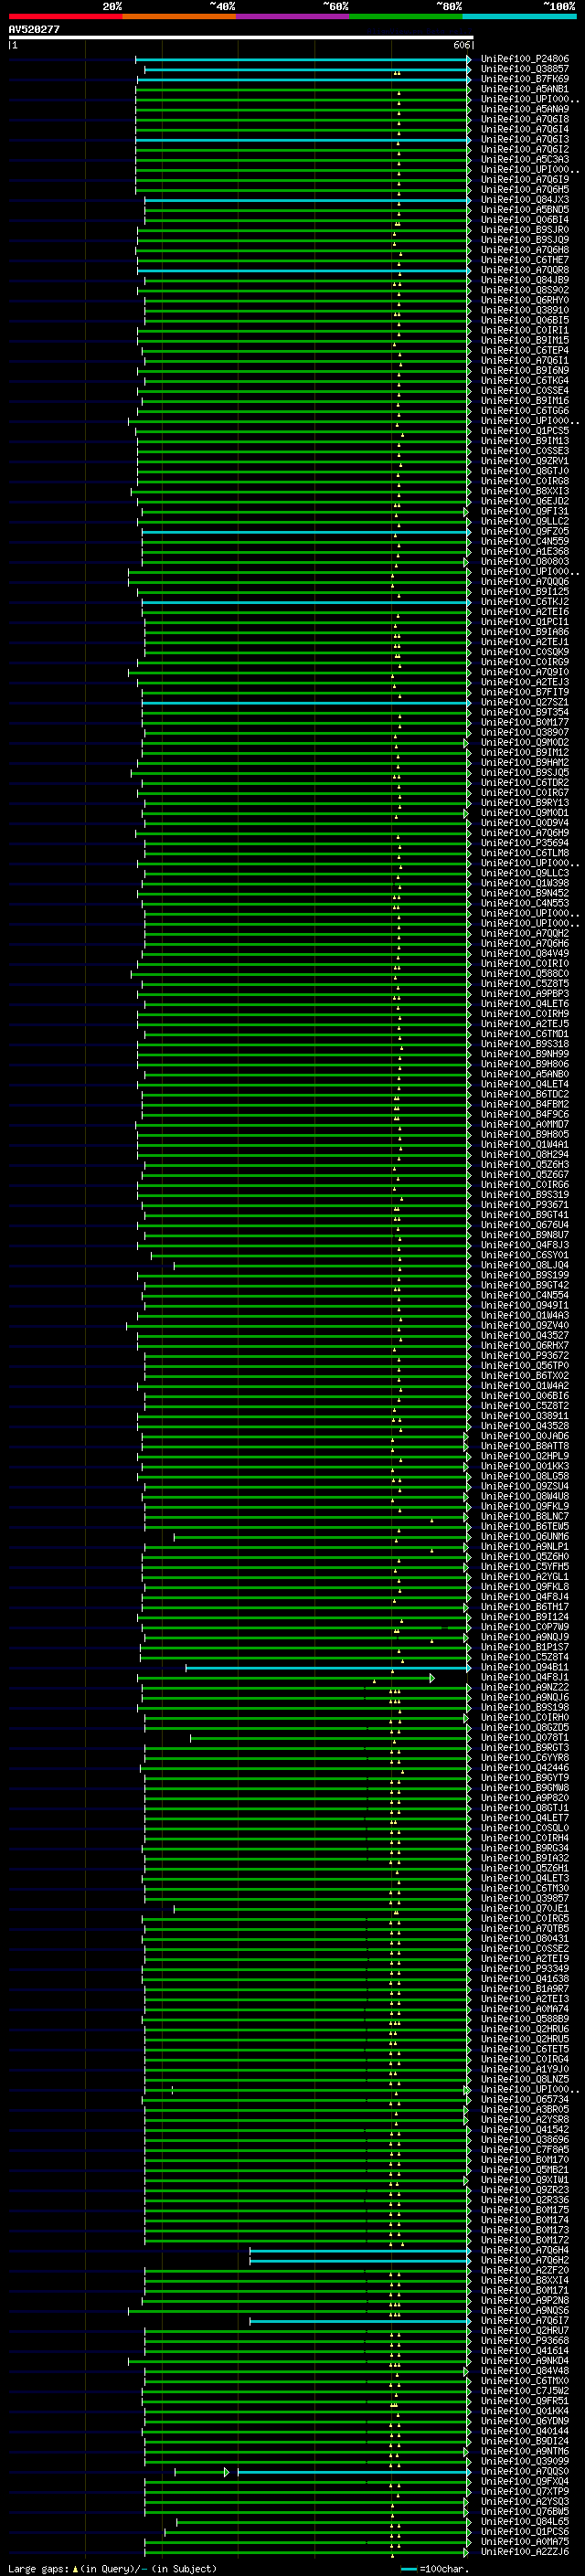Screen dimensions: 585x2576
Task: Click the cyan alignment bar of UniRef100_P24806
Action: [x=302, y=60]
